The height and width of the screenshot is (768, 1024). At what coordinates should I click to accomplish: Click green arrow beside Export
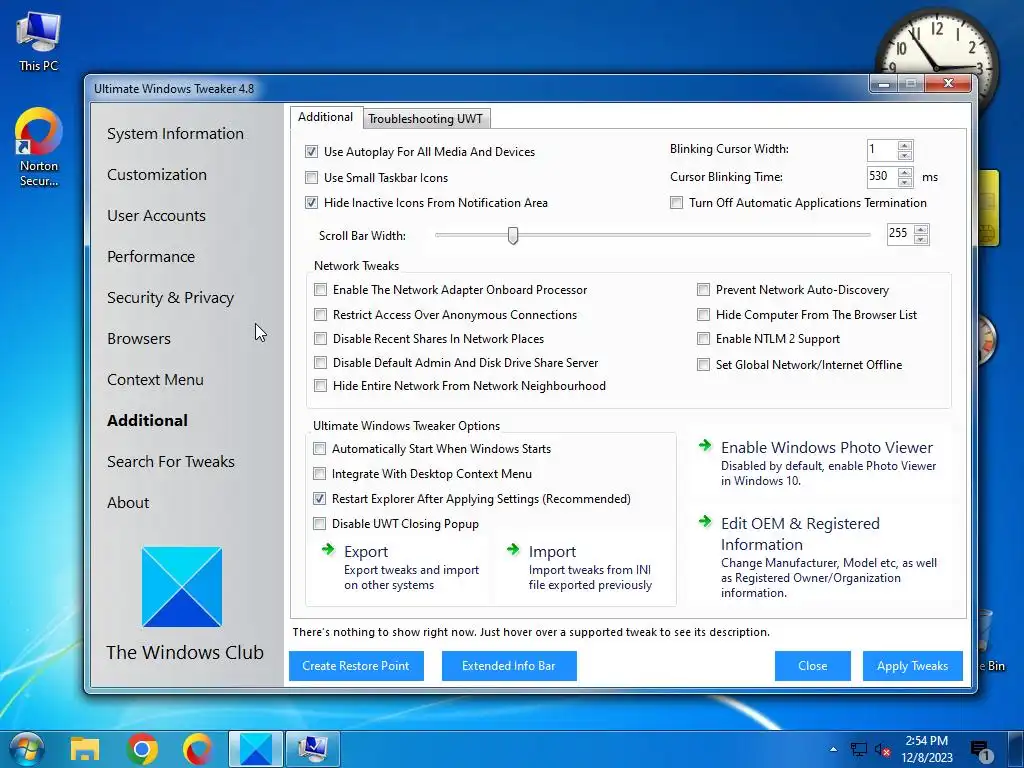point(328,550)
